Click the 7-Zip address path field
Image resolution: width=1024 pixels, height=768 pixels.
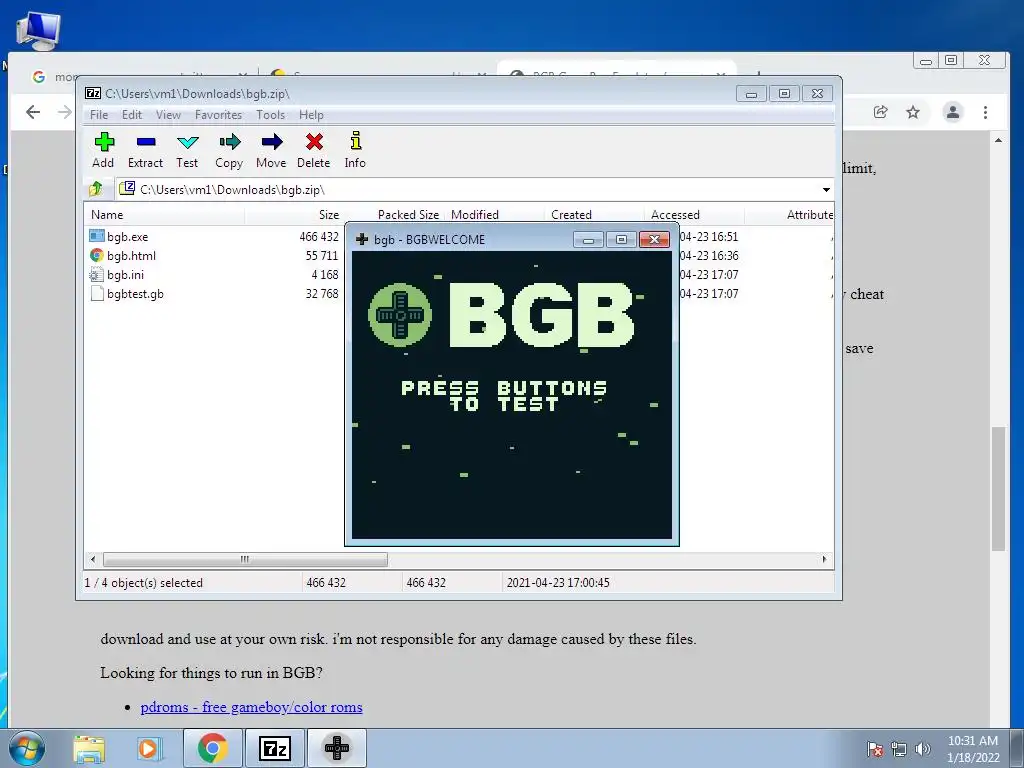tap(475, 189)
